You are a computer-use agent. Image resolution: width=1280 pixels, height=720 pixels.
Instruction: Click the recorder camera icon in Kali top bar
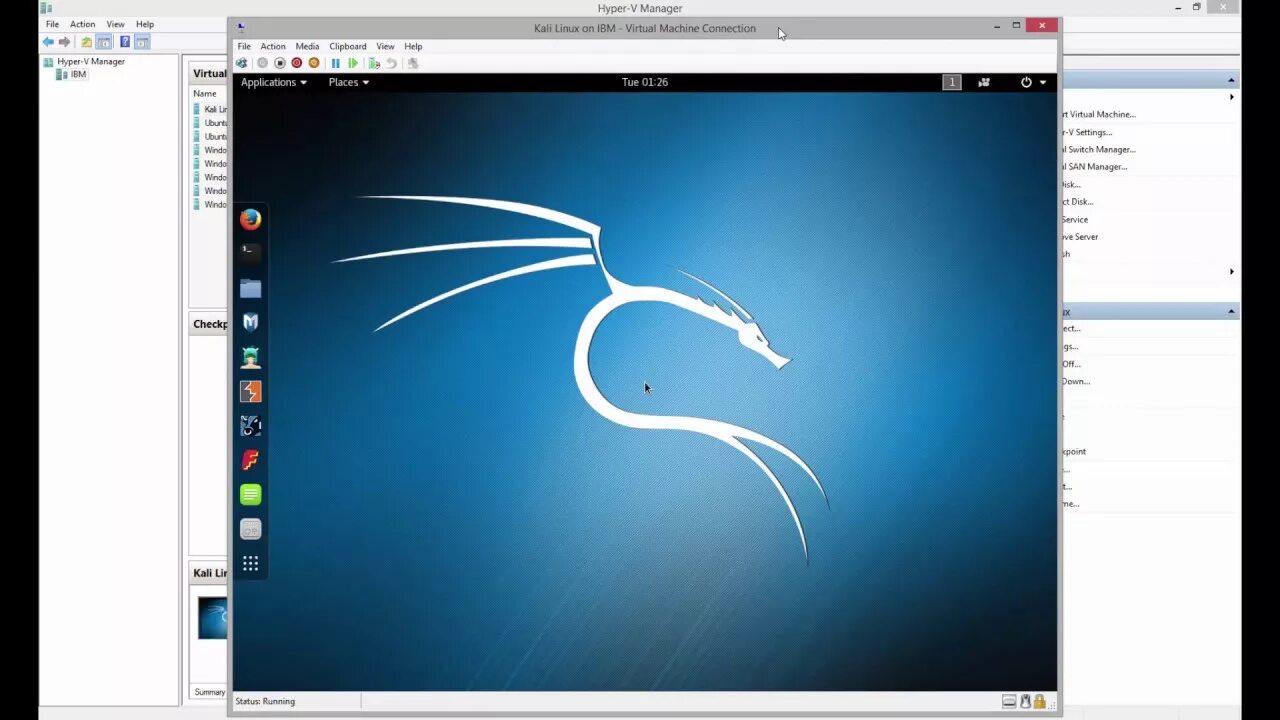point(984,82)
